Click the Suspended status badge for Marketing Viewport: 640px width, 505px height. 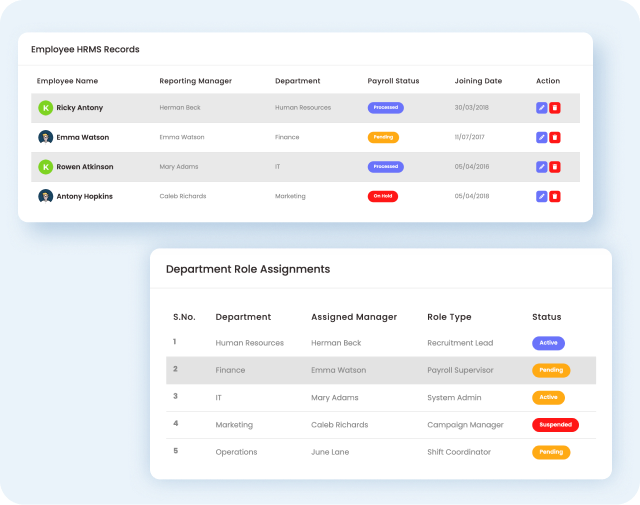click(x=555, y=425)
